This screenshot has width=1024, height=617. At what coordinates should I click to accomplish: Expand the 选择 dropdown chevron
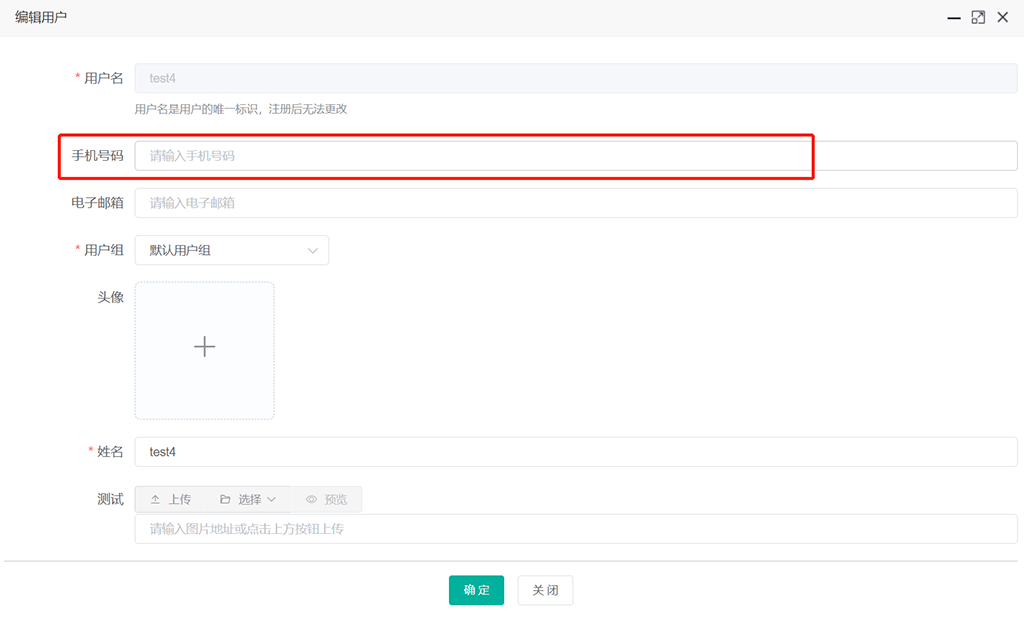coord(271,499)
